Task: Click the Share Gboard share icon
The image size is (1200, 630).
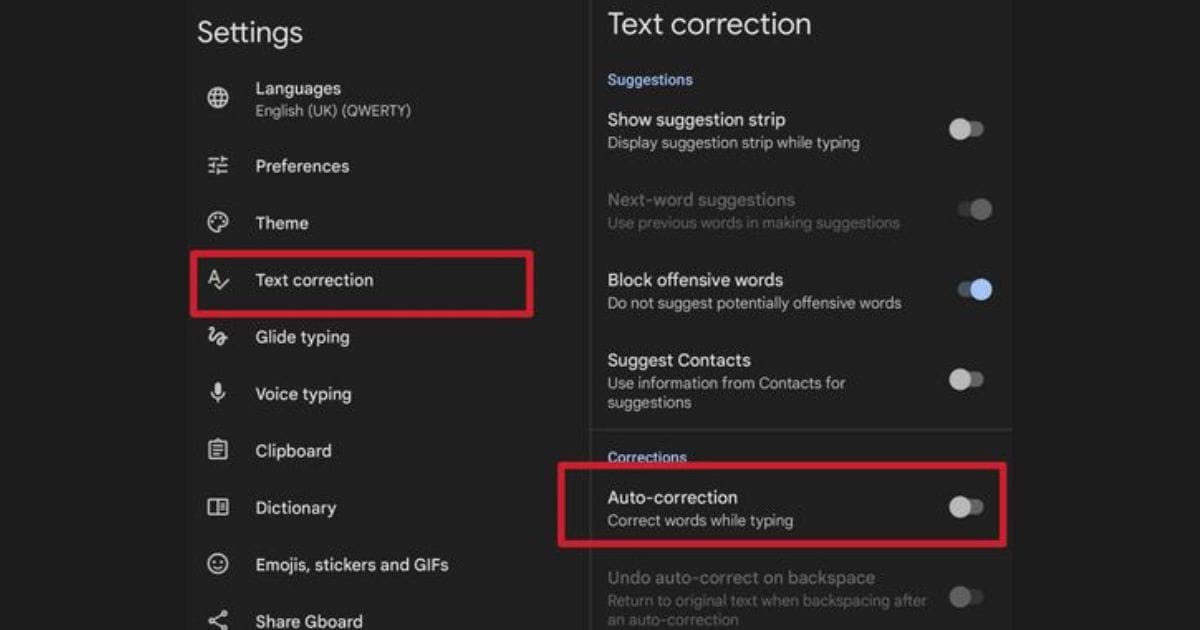Action: click(217, 618)
